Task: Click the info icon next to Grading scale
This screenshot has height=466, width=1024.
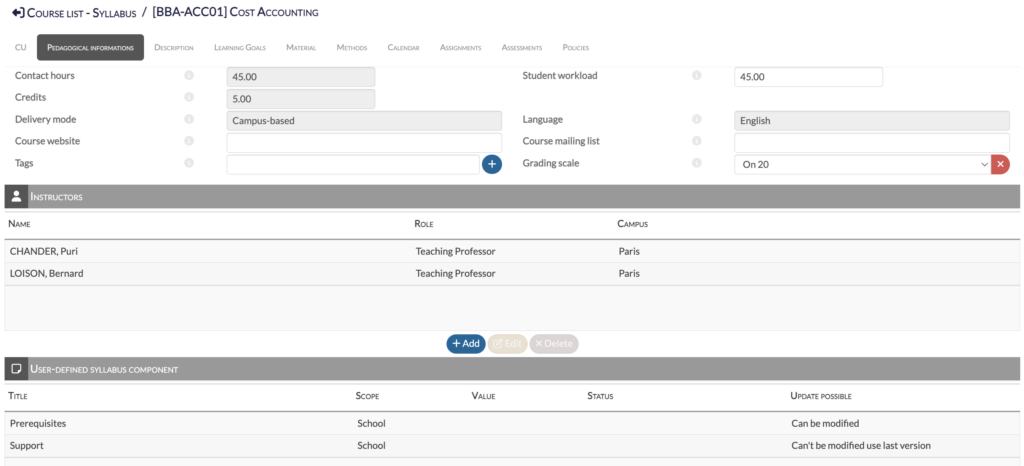Action: (697, 164)
